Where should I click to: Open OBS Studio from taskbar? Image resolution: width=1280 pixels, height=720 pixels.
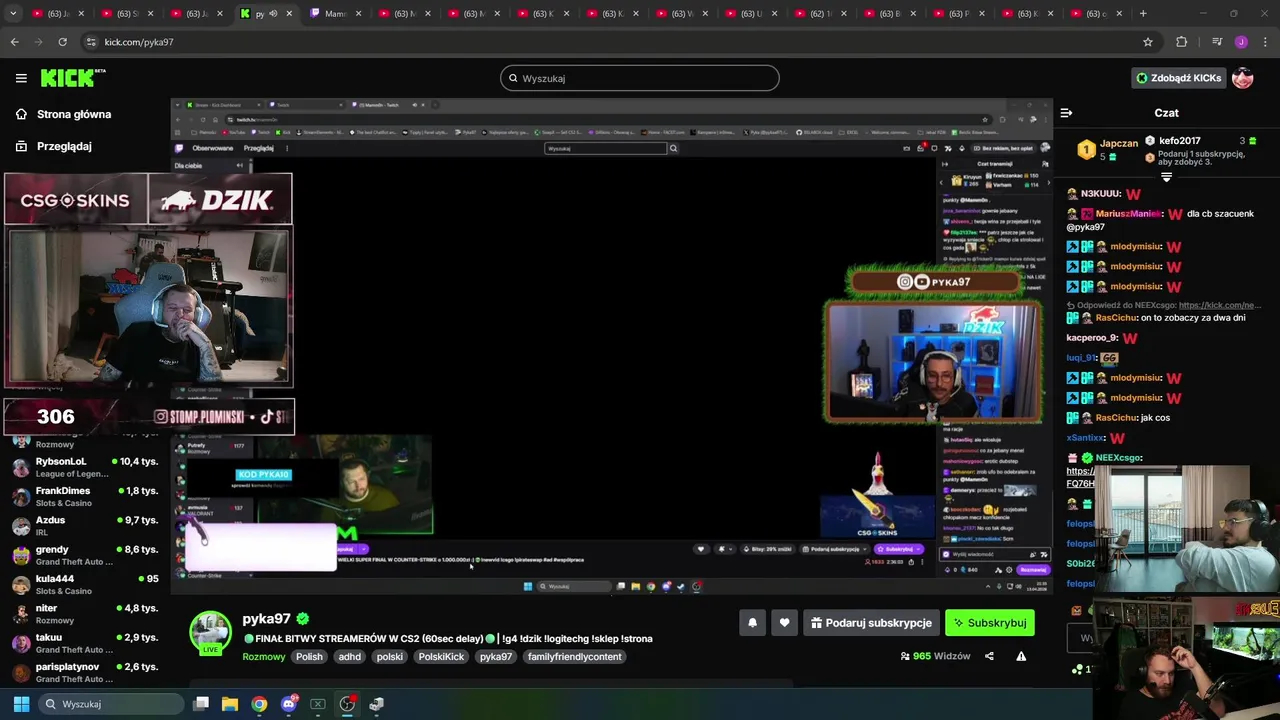tap(347, 704)
